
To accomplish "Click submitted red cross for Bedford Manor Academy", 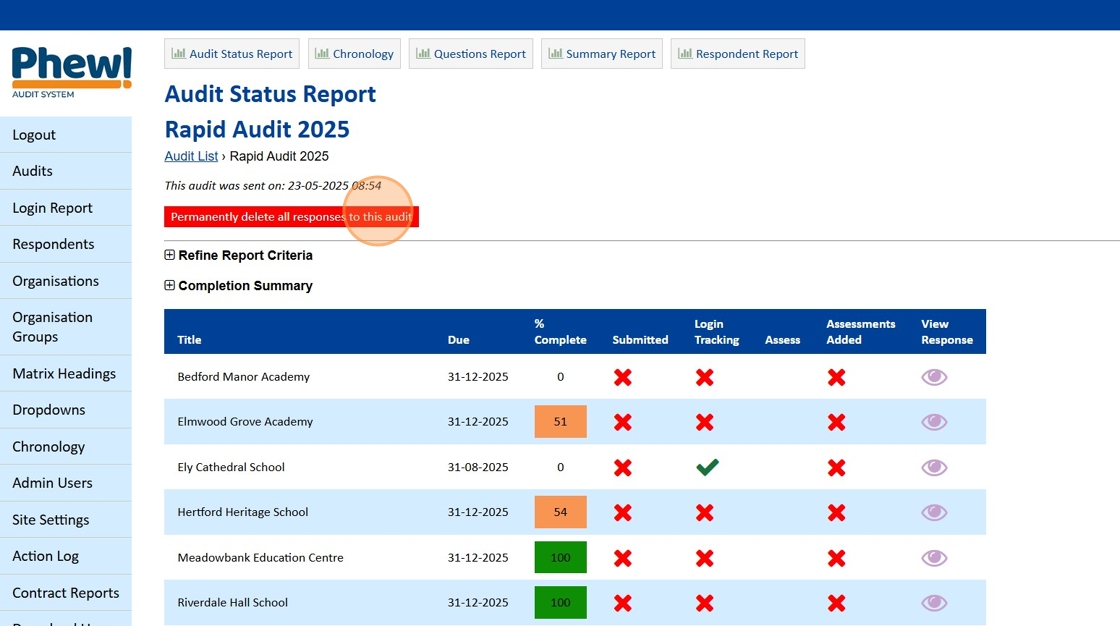I will [x=623, y=377].
